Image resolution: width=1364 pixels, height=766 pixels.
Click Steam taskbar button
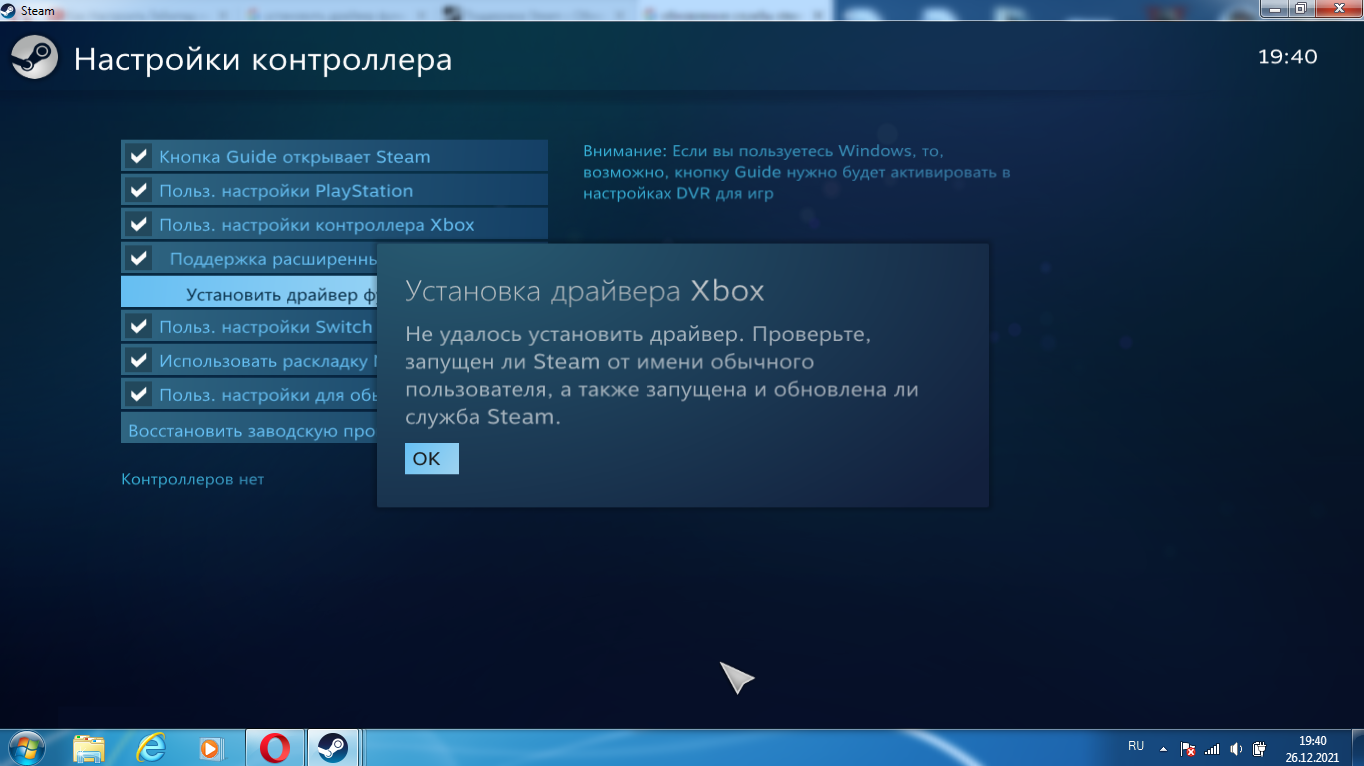tap(332, 748)
